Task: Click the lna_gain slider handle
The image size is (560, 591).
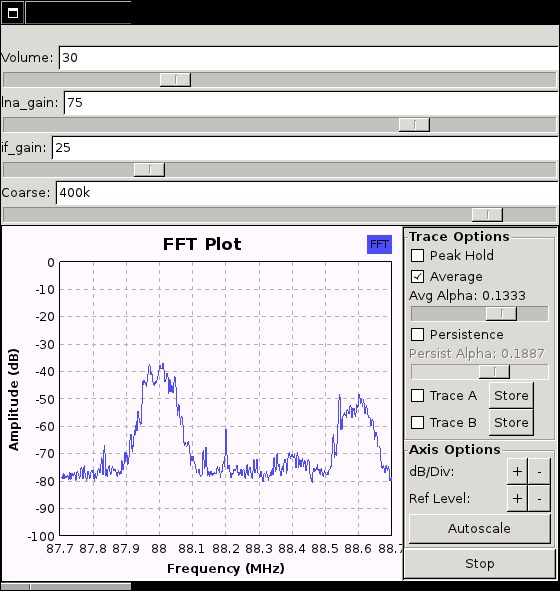Action: click(x=414, y=125)
